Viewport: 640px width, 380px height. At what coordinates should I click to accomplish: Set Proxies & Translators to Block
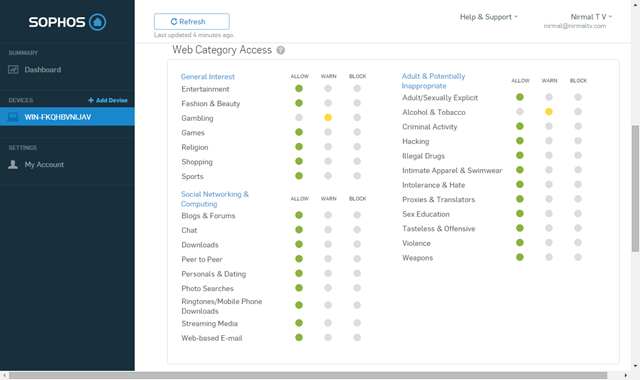(578, 199)
